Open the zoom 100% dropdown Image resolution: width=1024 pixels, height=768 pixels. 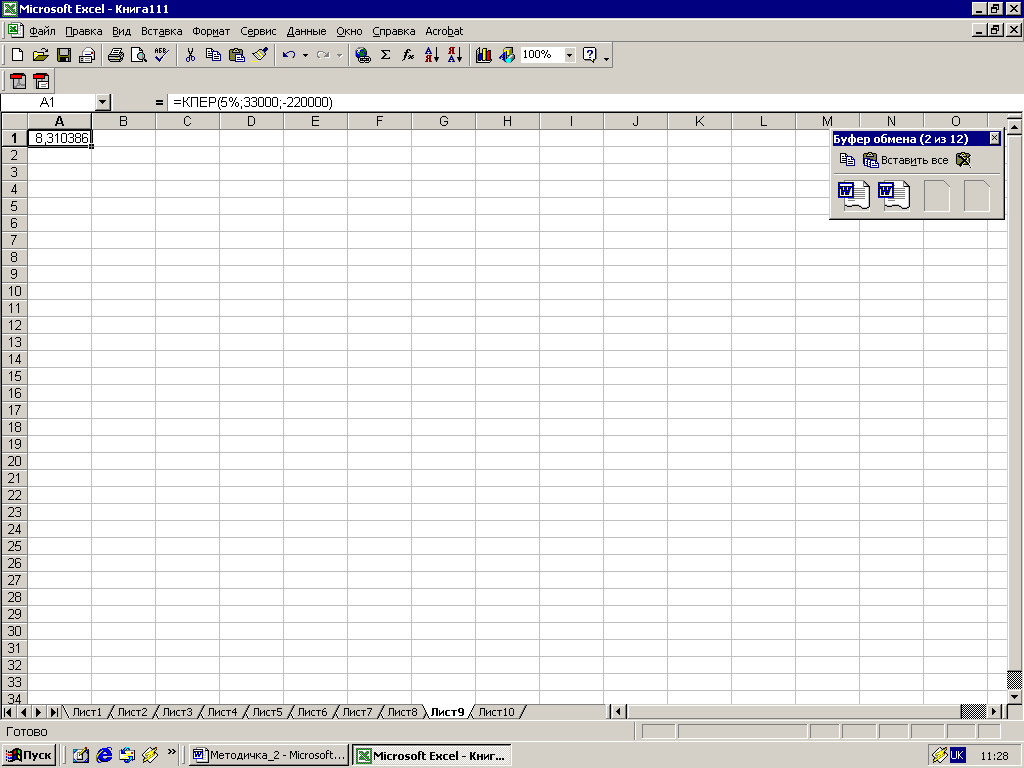tap(569, 56)
